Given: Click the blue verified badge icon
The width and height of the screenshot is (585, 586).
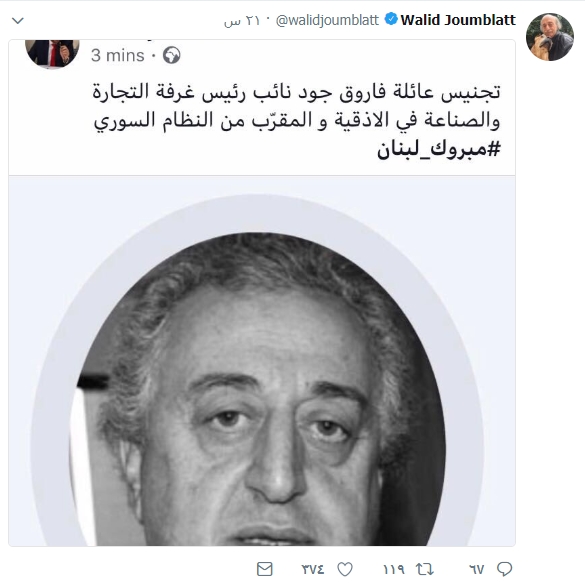Looking at the screenshot, I should (x=391, y=19).
